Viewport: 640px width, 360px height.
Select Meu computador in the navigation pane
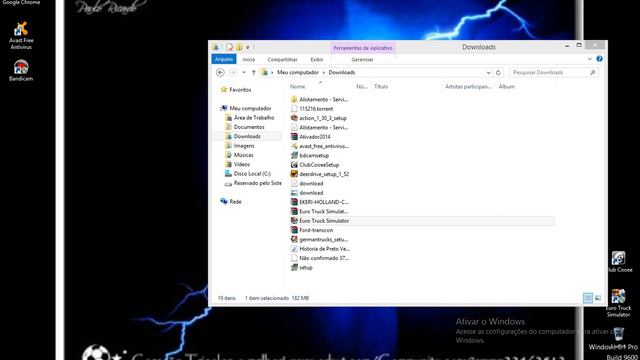[250, 108]
